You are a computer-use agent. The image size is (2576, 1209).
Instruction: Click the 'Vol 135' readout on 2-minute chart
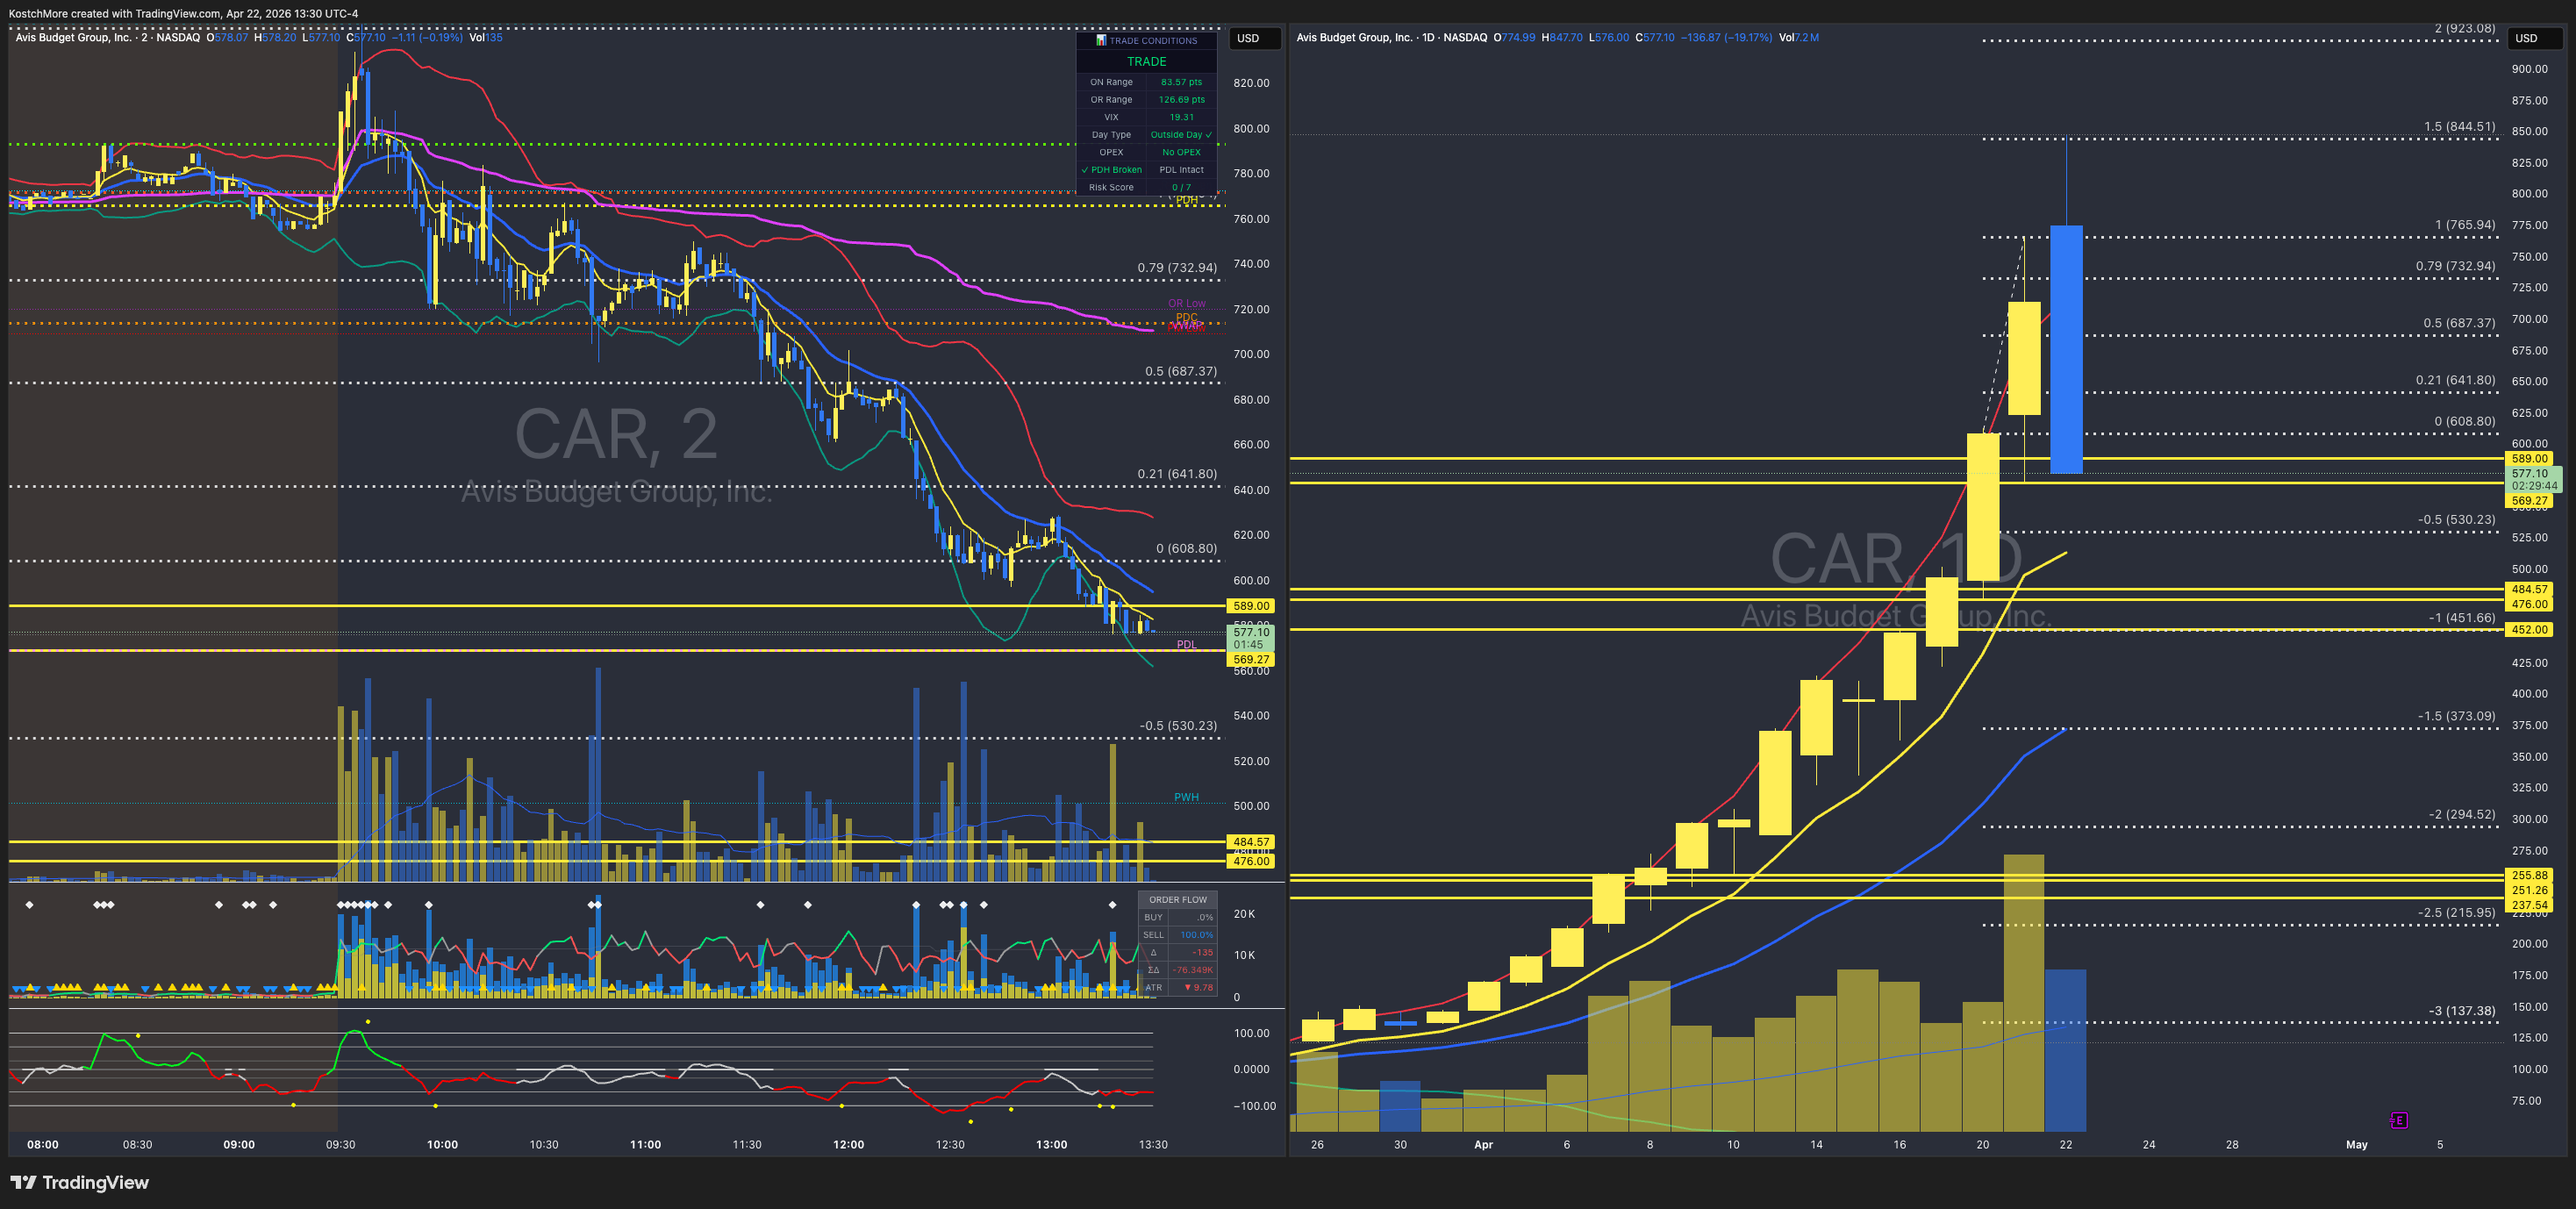click(486, 37)
